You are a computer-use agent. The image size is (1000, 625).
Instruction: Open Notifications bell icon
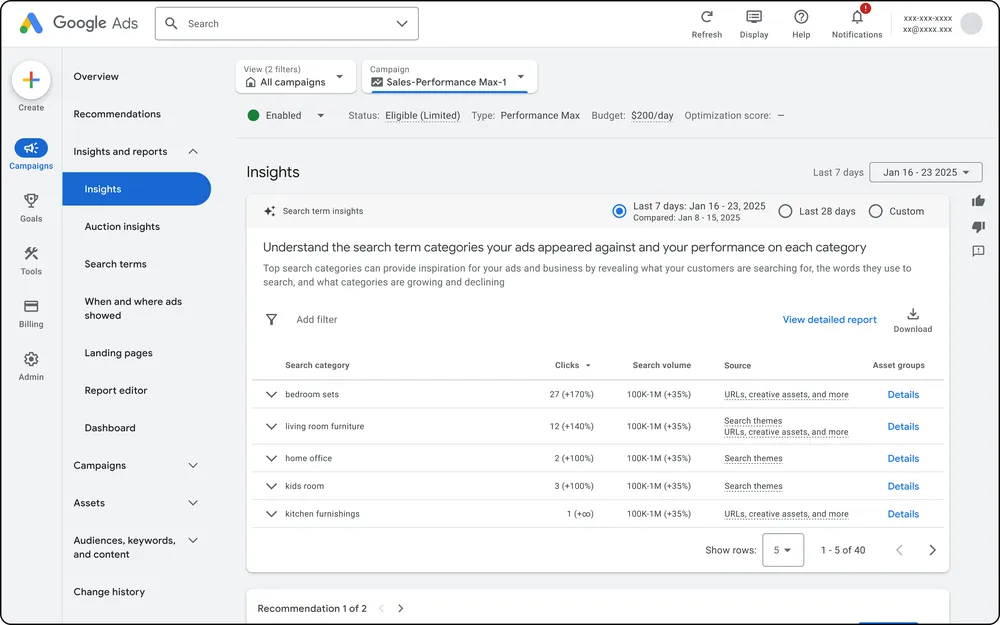pos(857,17)
